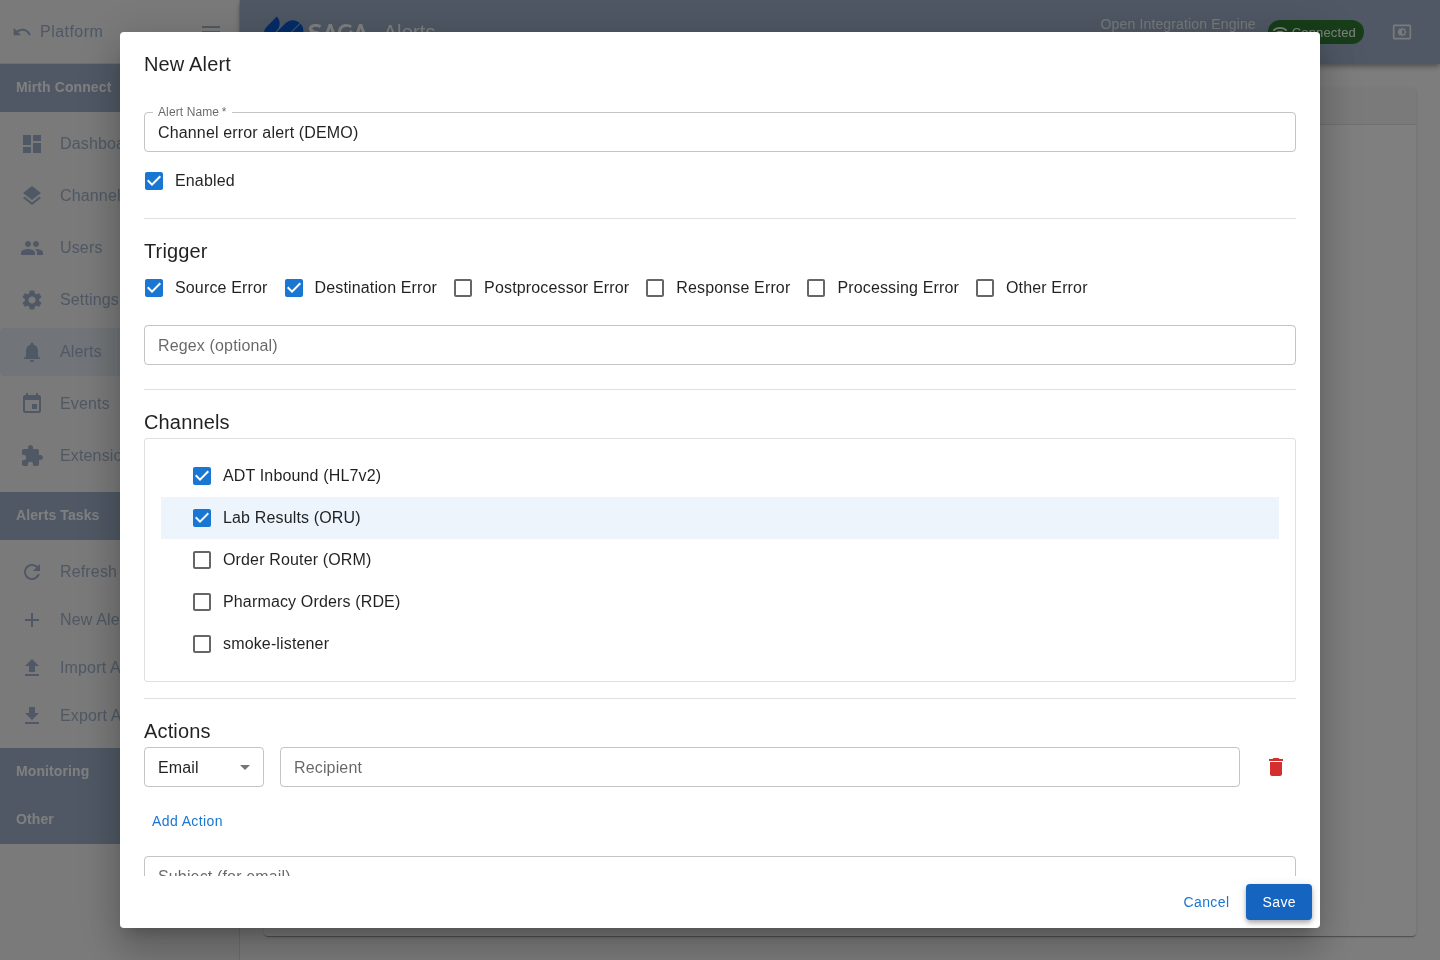Open the Email action type dropdown
1440x960 pixels.
point(204,767)
